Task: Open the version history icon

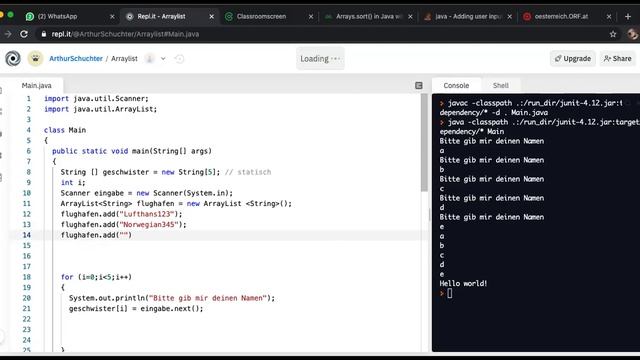Action: (x=179, y=59)
